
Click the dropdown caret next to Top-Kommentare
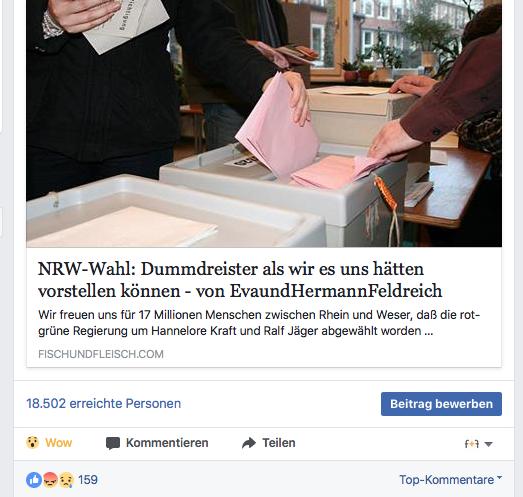coord(499,477)
